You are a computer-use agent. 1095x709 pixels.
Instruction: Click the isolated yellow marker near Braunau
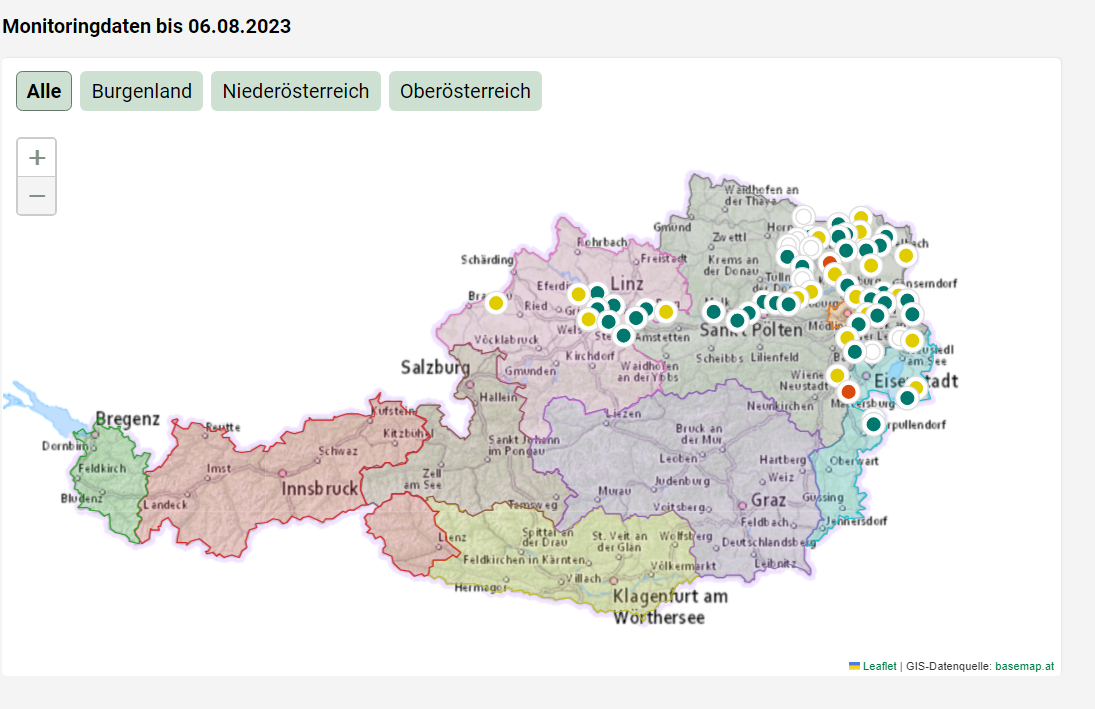tap(496, 303)
